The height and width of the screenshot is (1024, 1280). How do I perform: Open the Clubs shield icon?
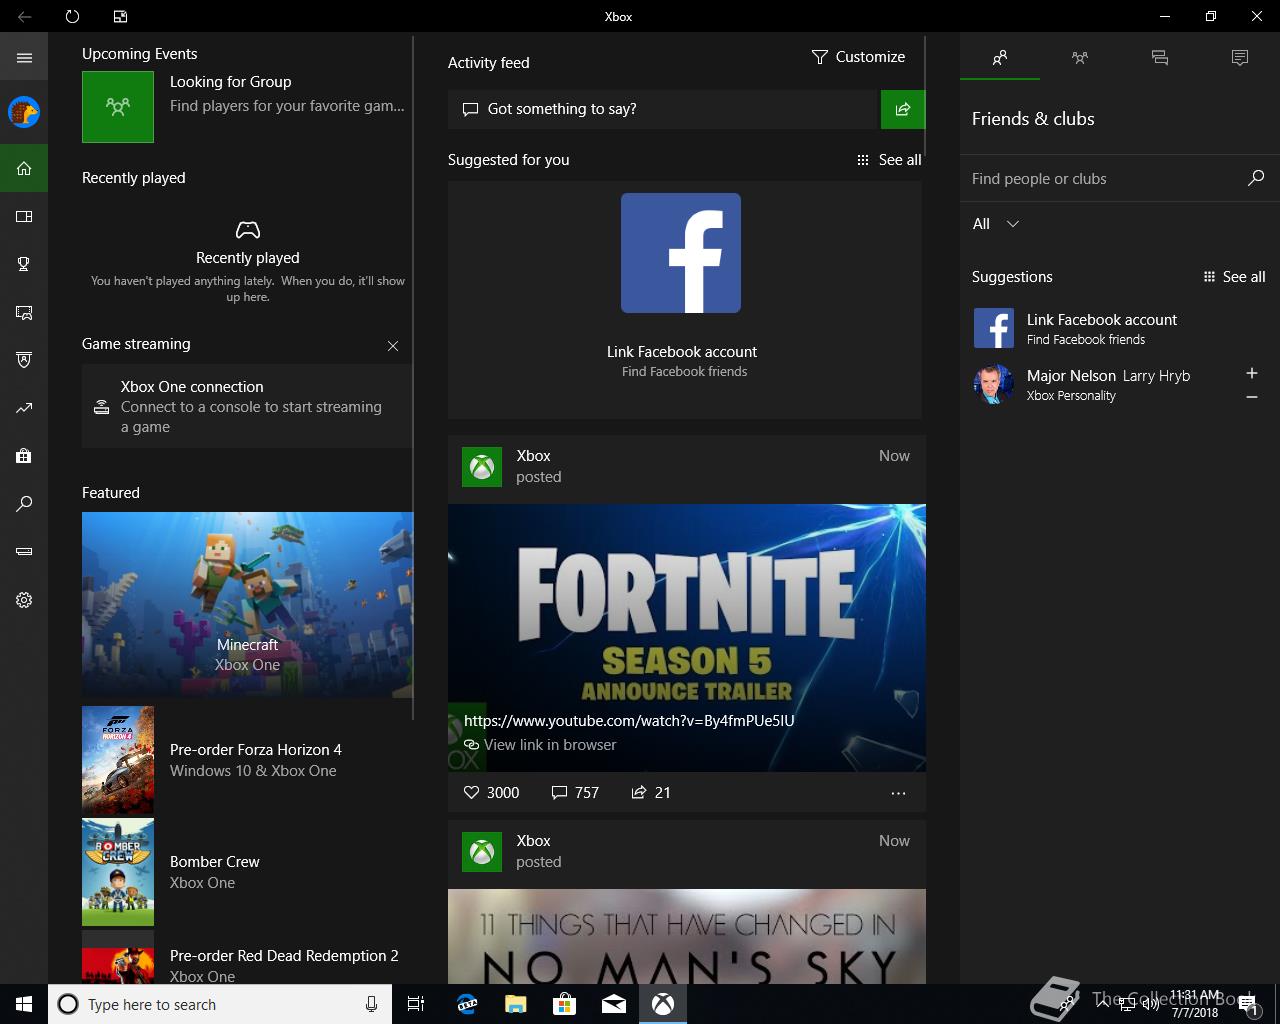point(24,360)
